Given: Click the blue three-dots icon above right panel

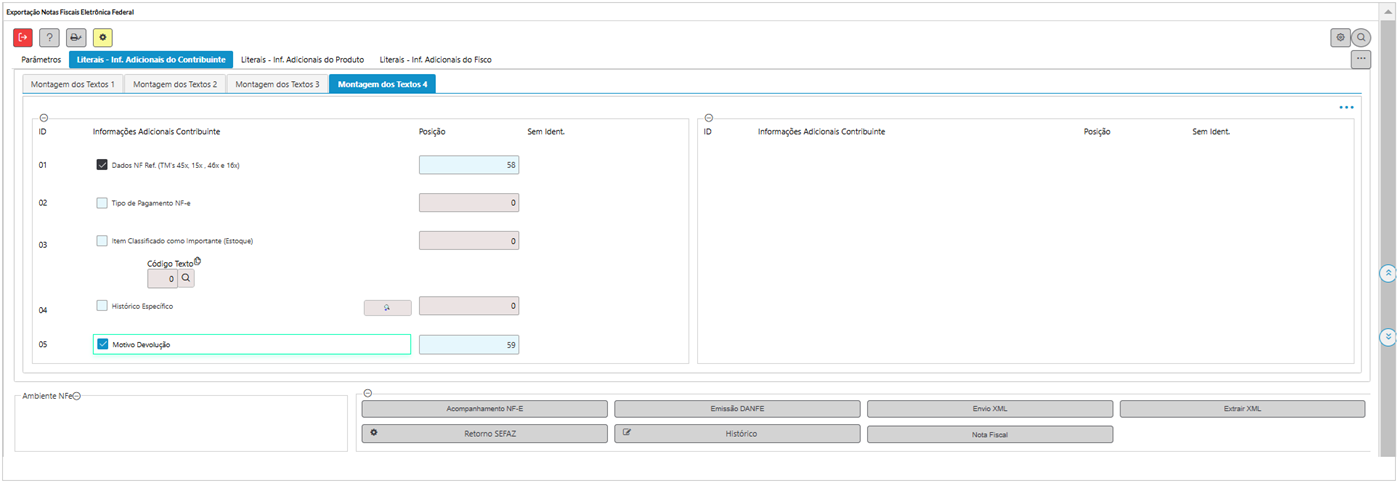Looking at the screenshot, I should [1346, 107].
